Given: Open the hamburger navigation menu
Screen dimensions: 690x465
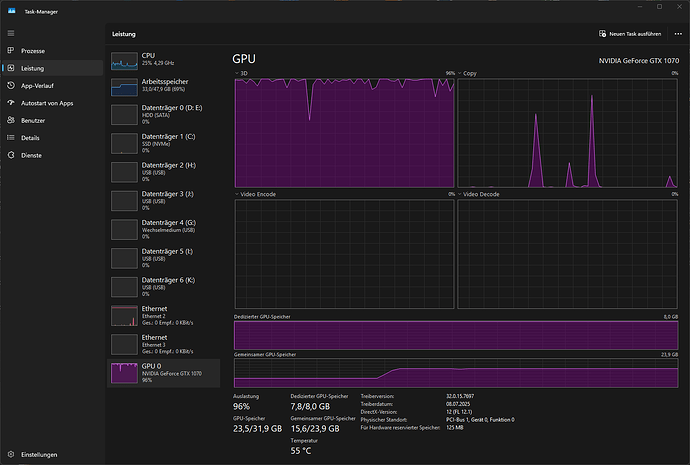Looking at the screenshot, I should click(x=11, y=33).
